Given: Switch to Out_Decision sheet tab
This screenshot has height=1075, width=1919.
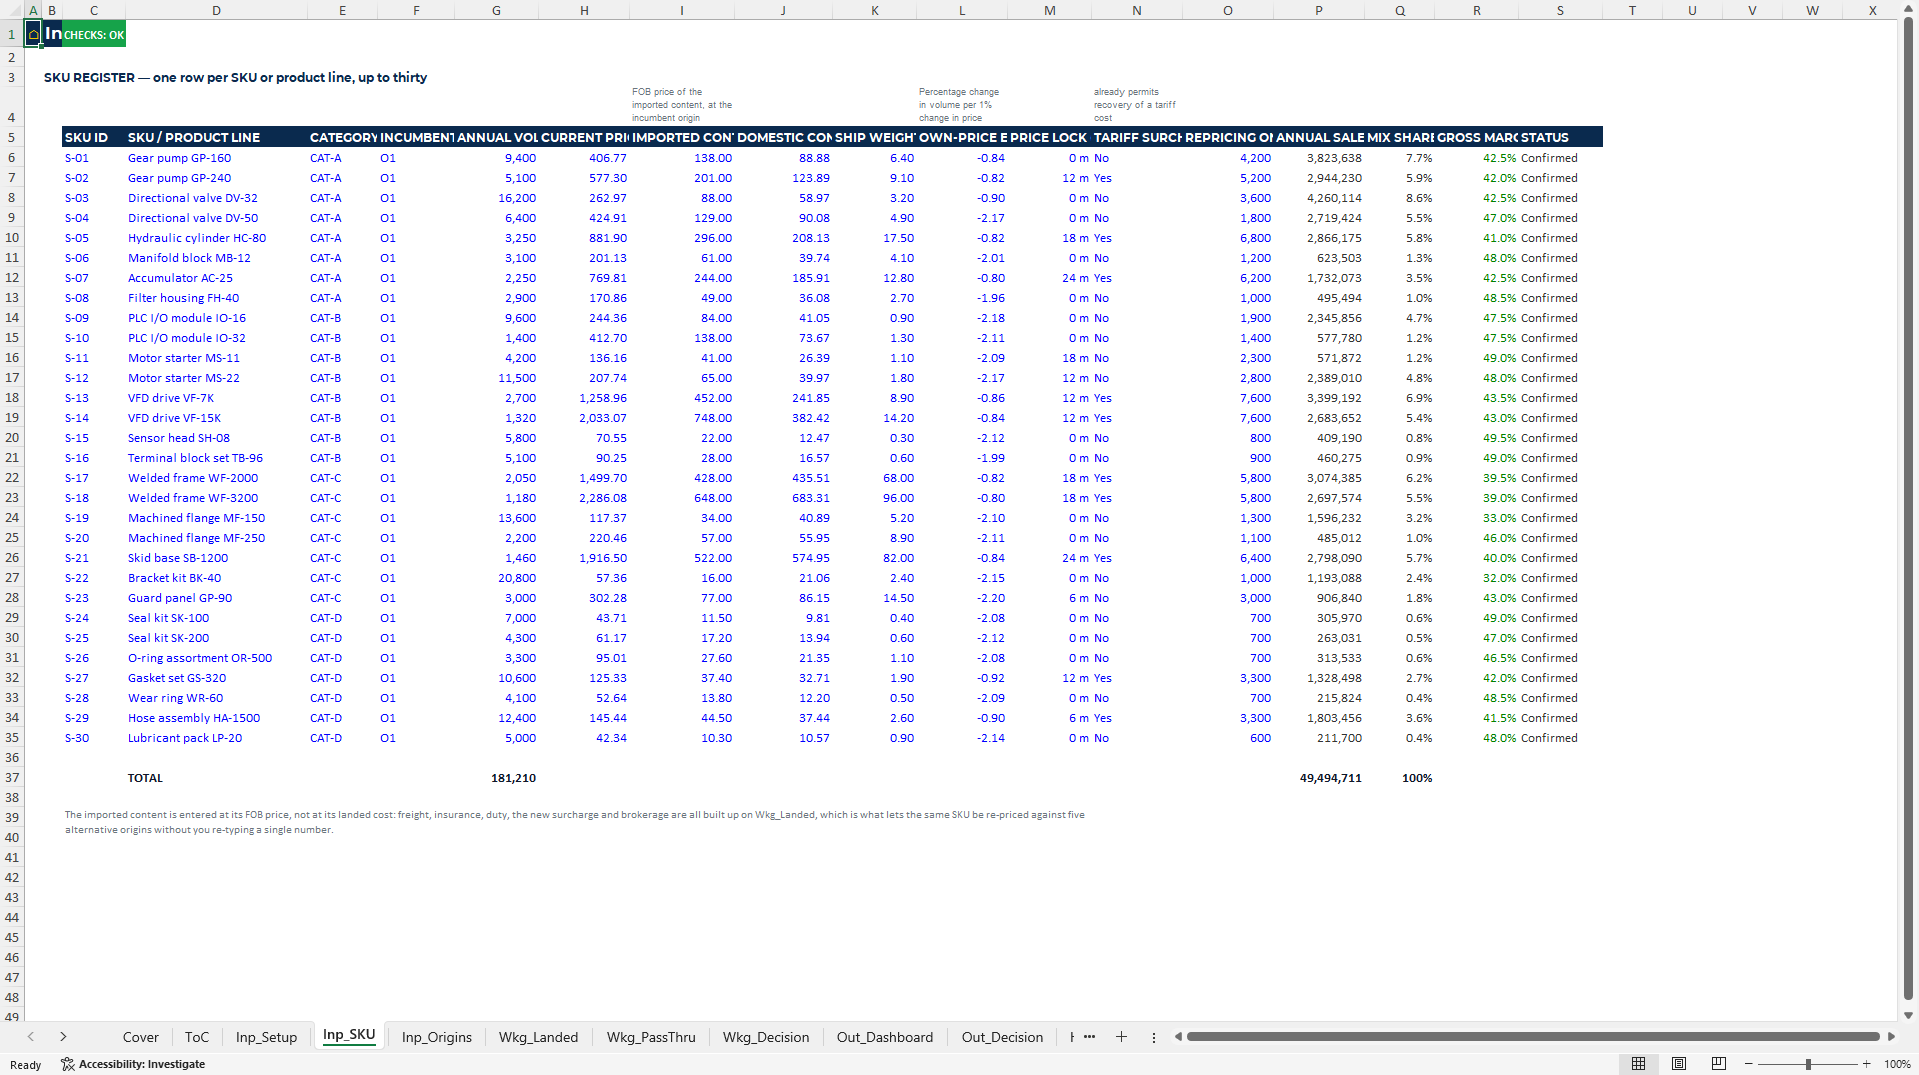Looking at the screenshot, I should pyautogui.click(x=1002, y=1037).
